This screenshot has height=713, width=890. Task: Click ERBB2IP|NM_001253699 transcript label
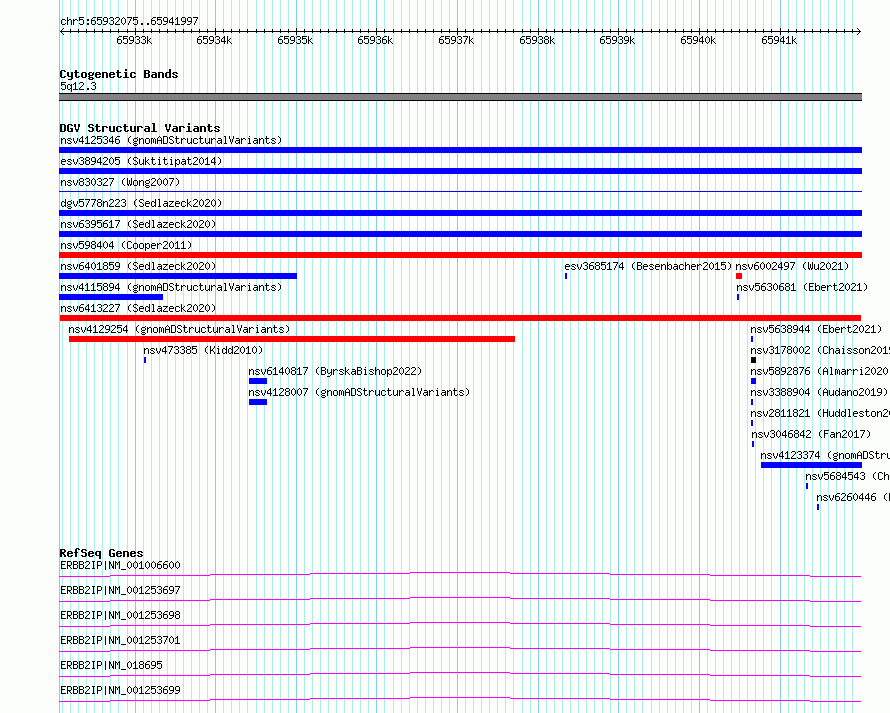tap(120, 690)
